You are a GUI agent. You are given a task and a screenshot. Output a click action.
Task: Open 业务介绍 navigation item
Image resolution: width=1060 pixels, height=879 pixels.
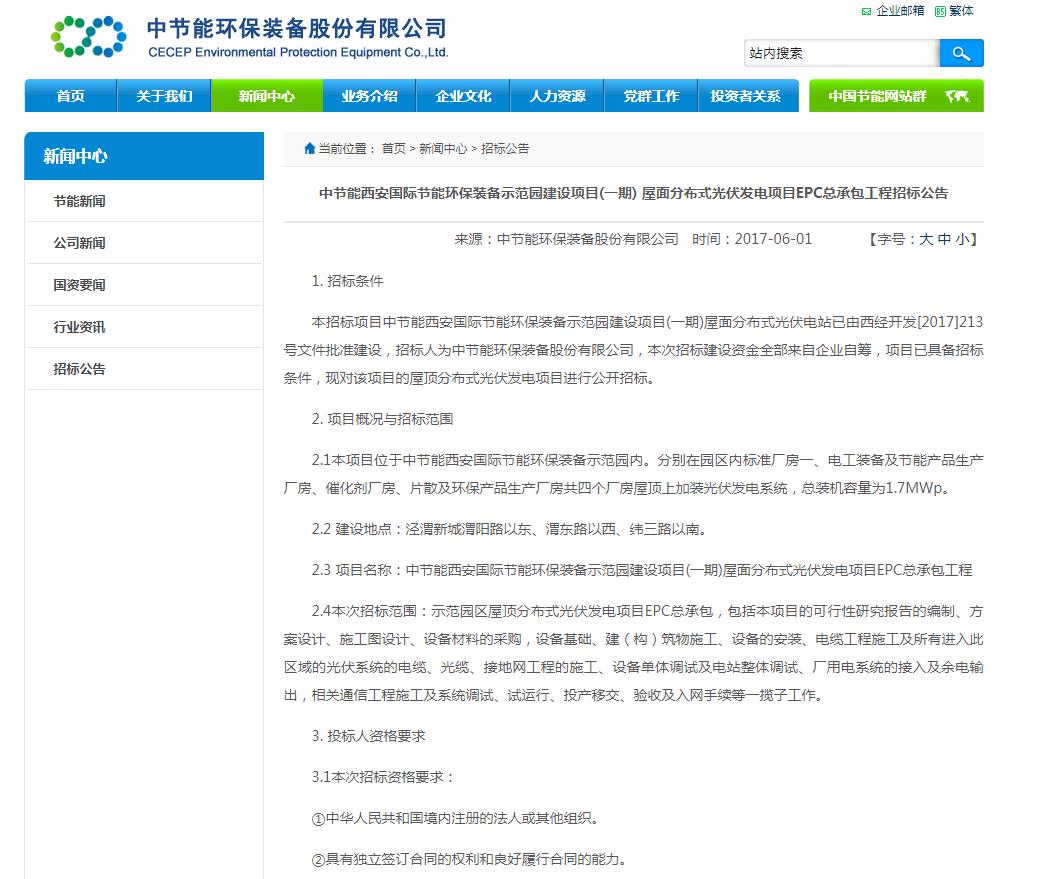click(369, 96)
